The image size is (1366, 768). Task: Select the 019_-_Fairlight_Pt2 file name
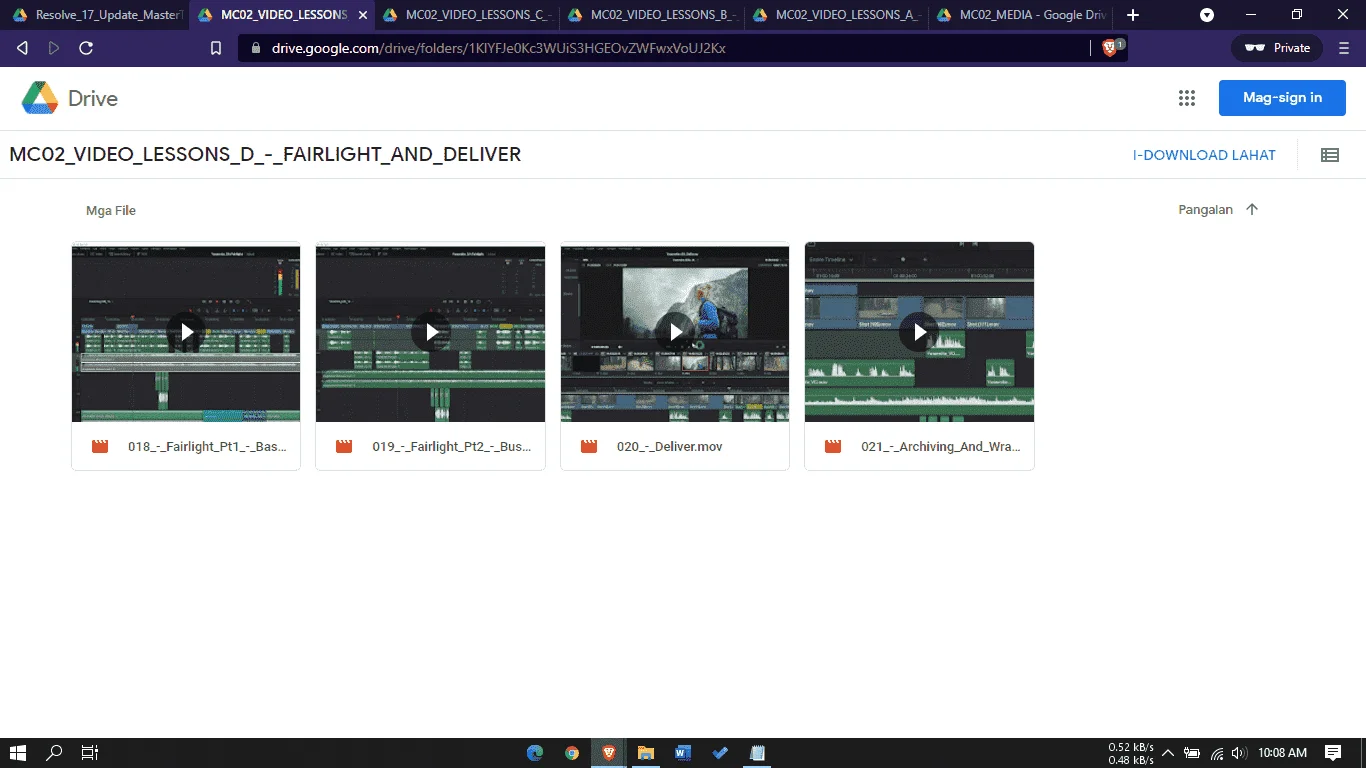click(x=452, y=447)
